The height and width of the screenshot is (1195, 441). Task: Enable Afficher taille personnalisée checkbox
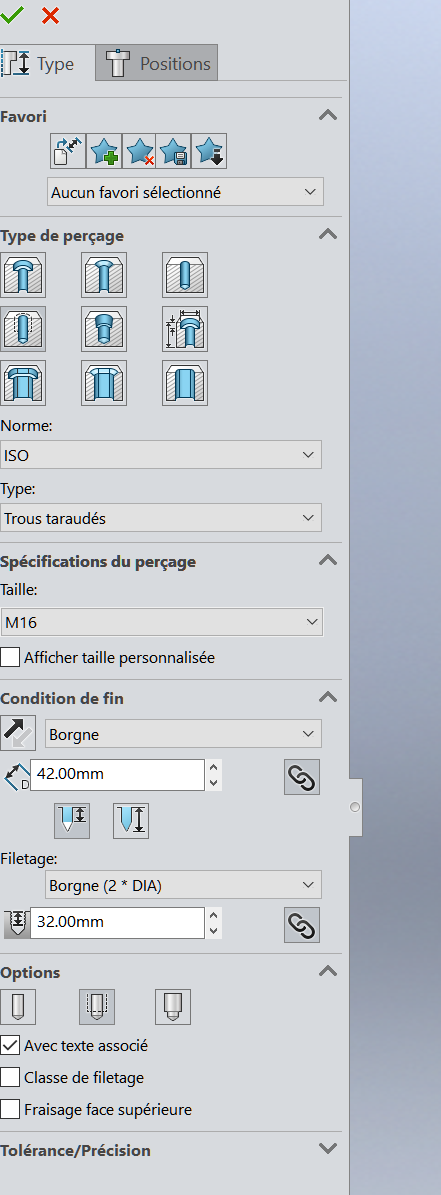[x=10, y=657]
